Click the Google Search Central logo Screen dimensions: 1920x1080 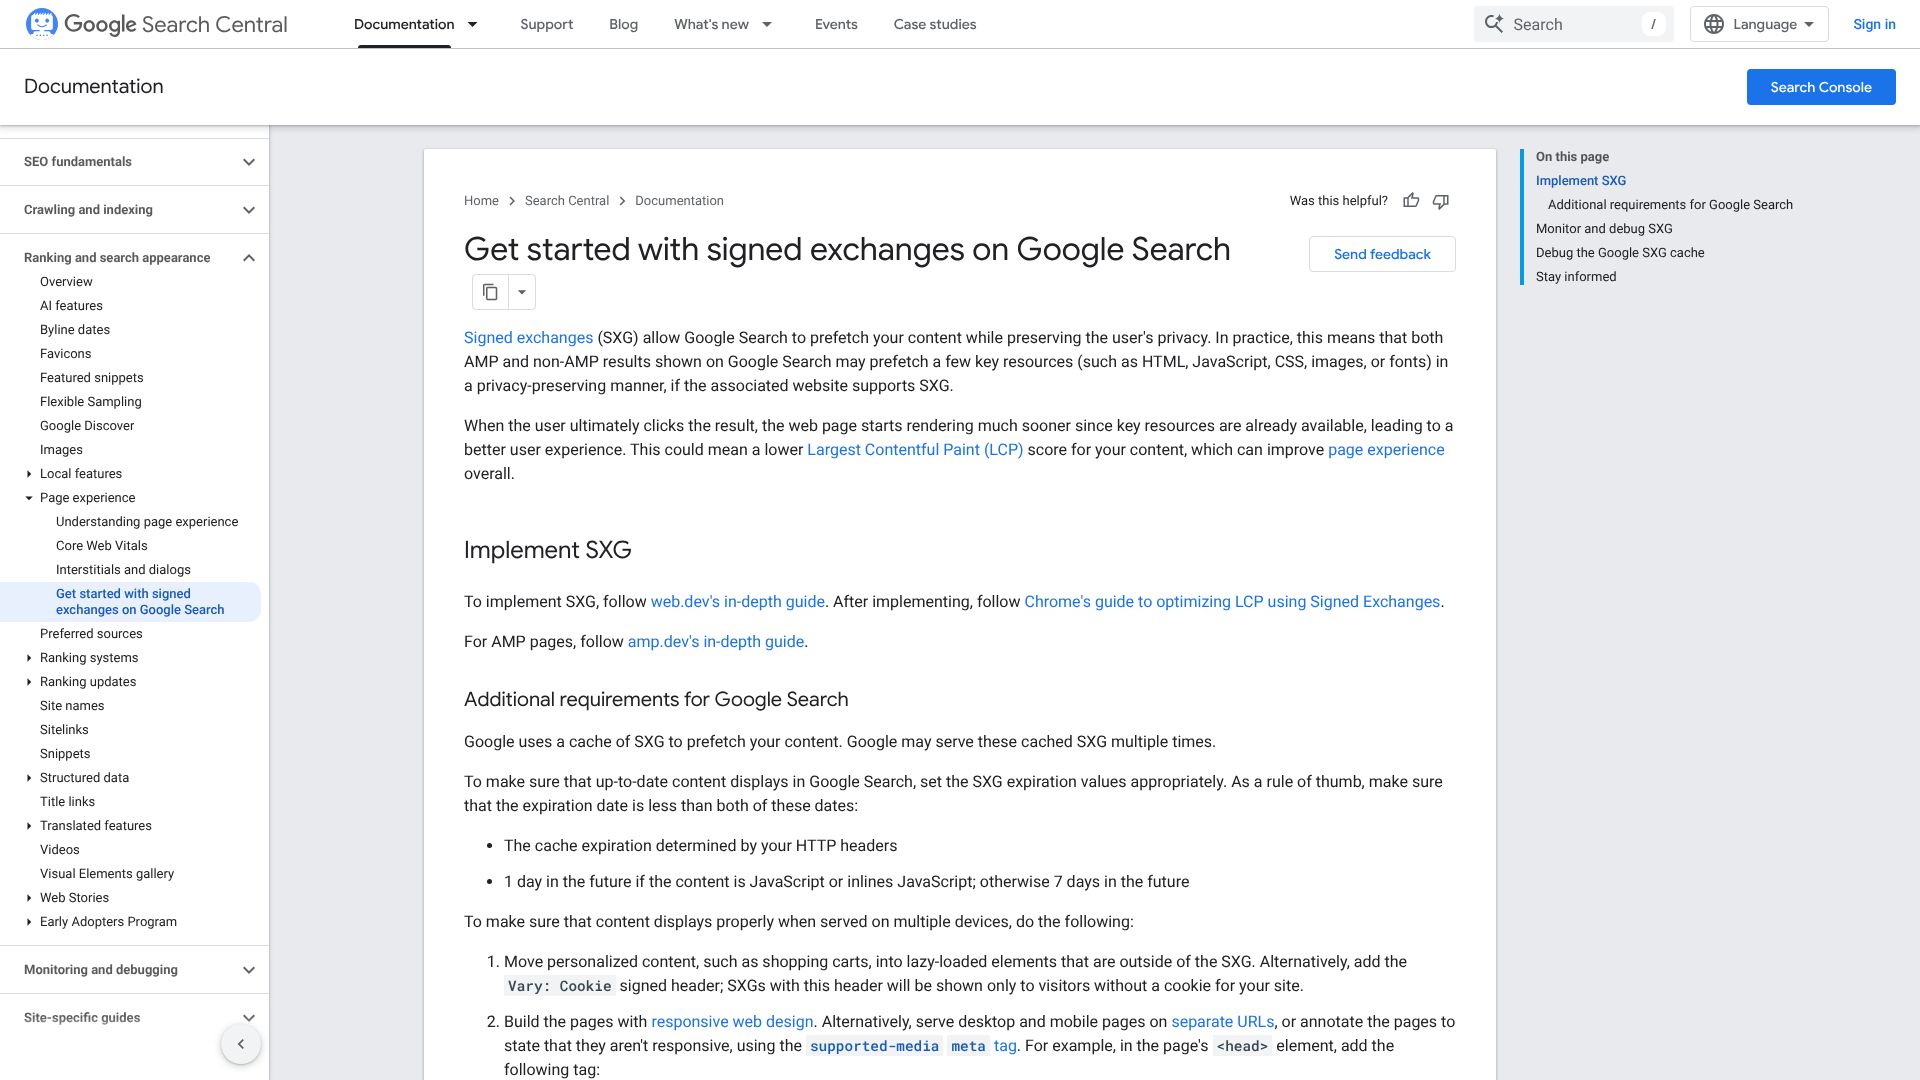click(x=157, y=24)
